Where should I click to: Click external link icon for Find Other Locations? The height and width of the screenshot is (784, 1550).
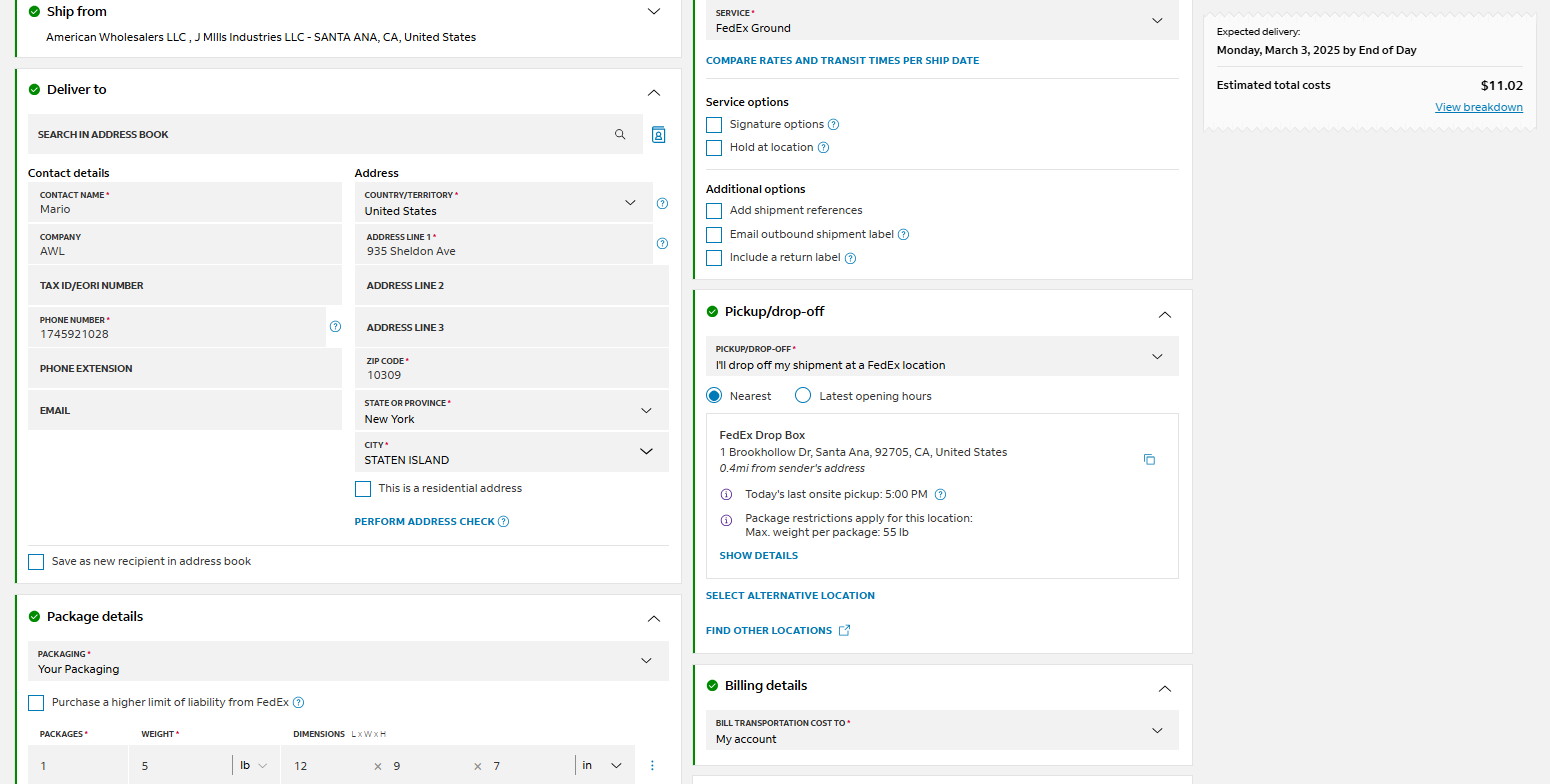[844, 630]
